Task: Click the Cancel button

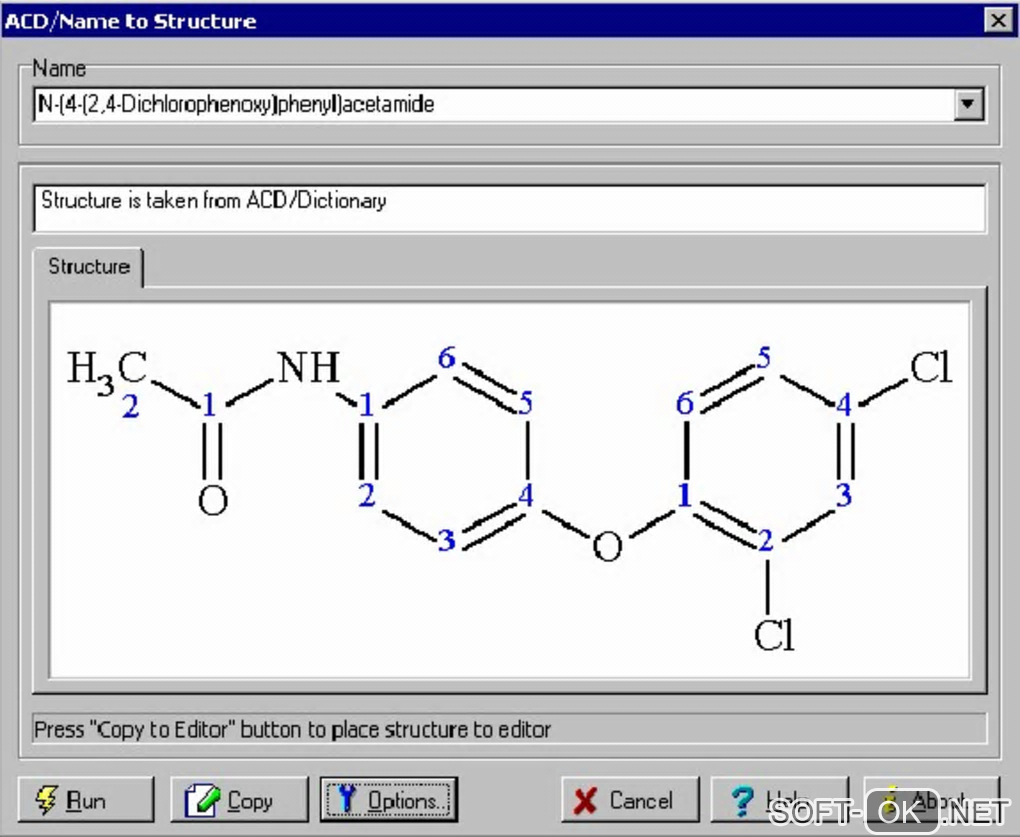Action: click(630, 800)
